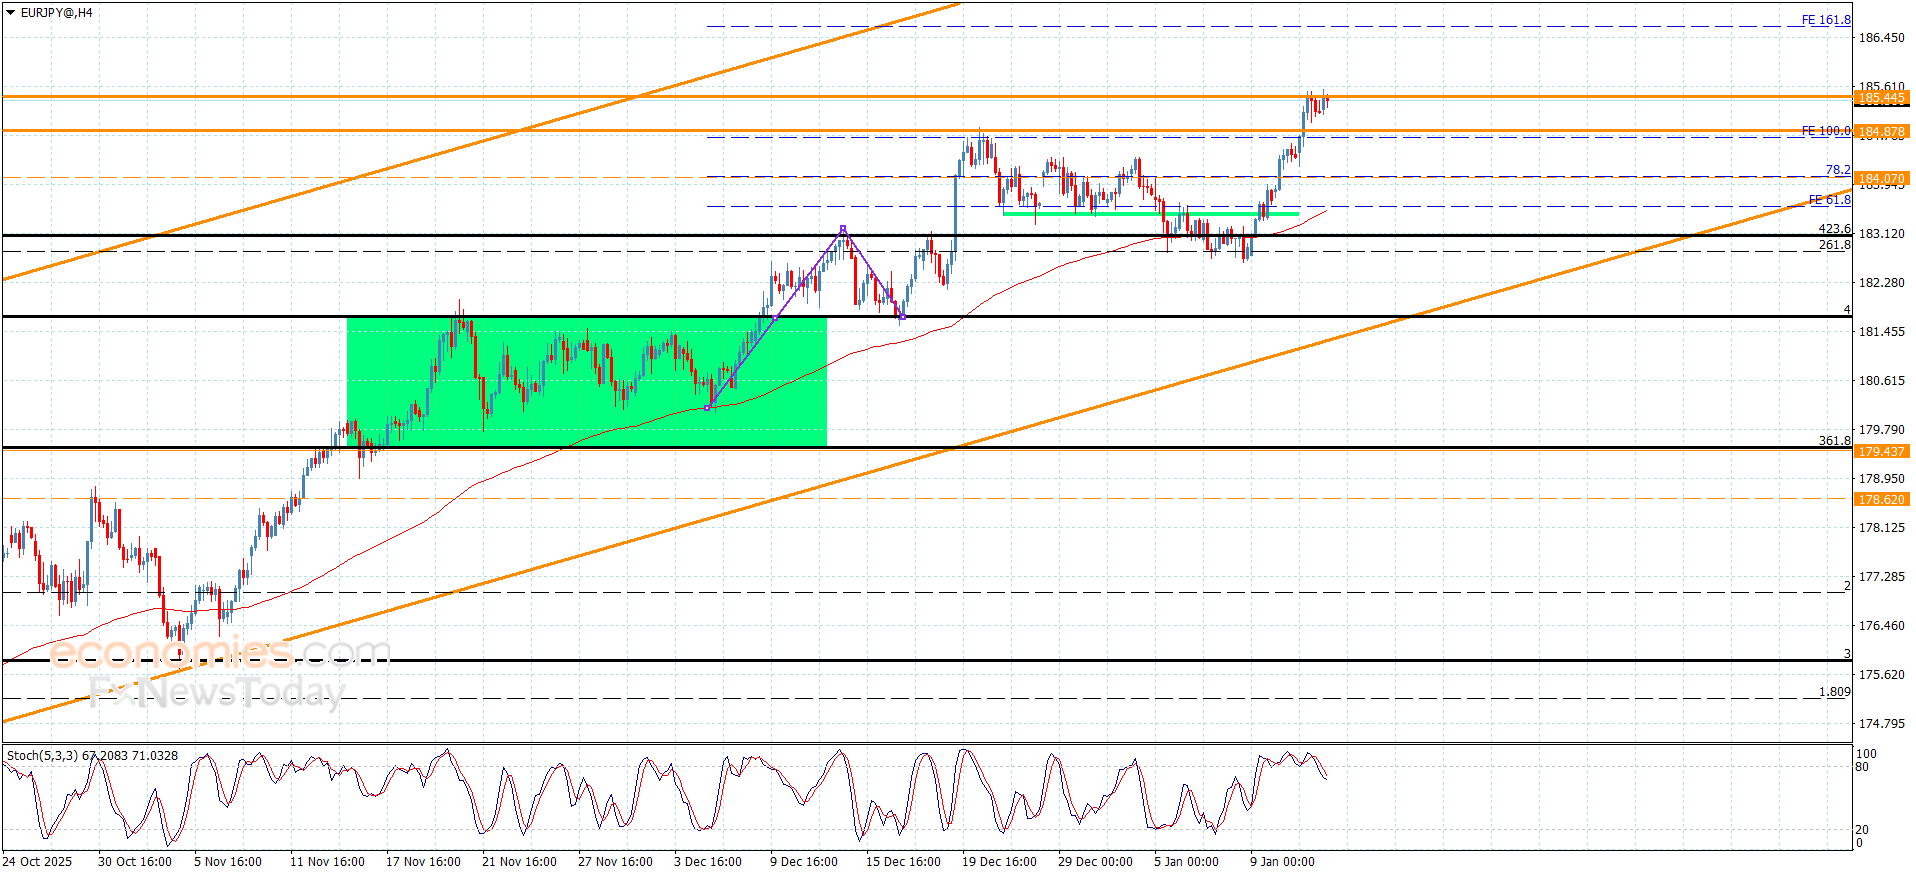The height and width of the screenshot is (874, 1916).
Task: Click the 78.2 Fibonacci level label
Action: pos(1838,170)
